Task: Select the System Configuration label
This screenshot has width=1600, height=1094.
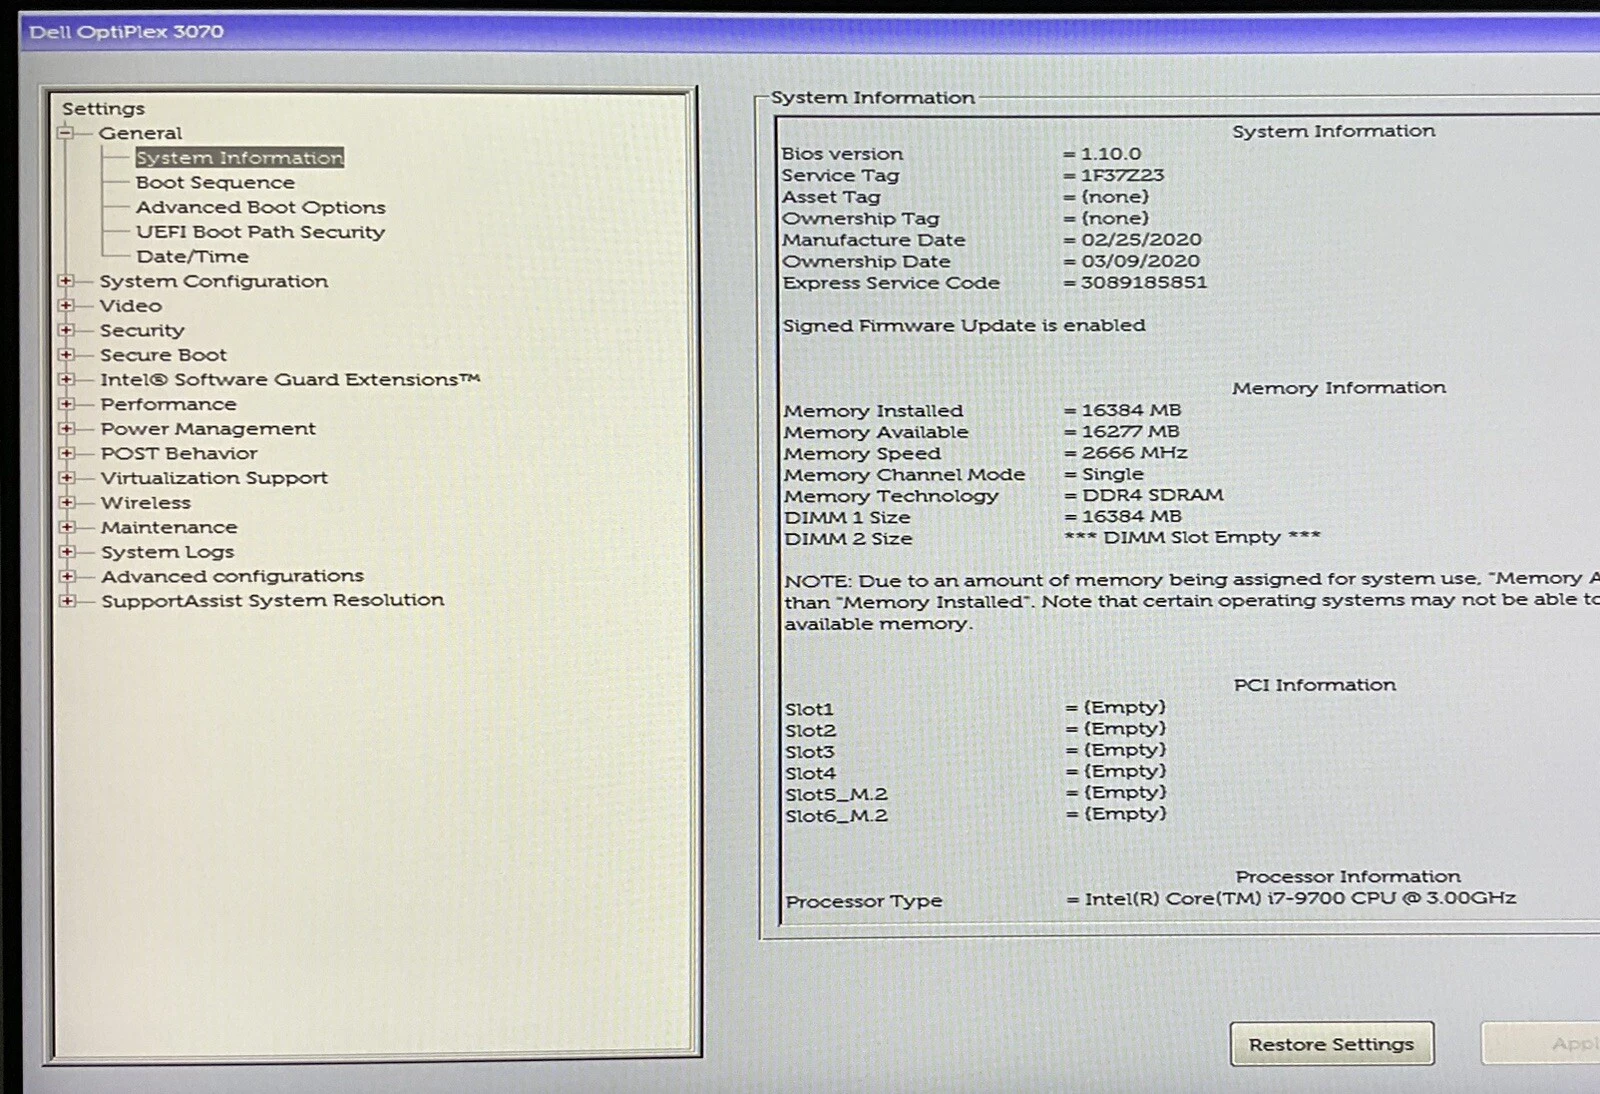Action: (x=214, y=281)
